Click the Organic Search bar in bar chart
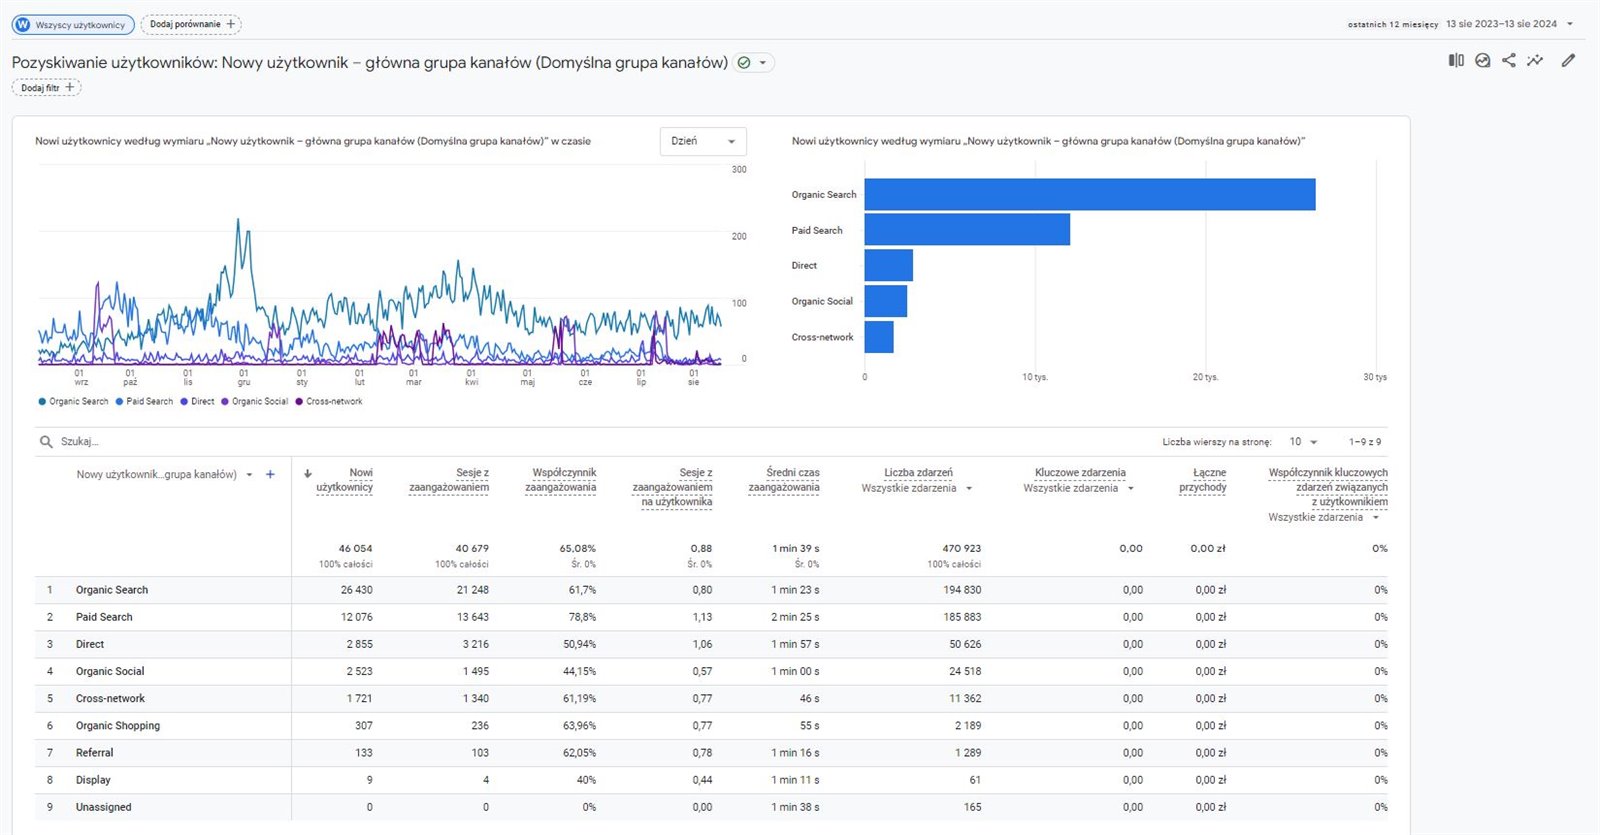The height and width of the screenshot is (835, 1600). [1089, 195]
